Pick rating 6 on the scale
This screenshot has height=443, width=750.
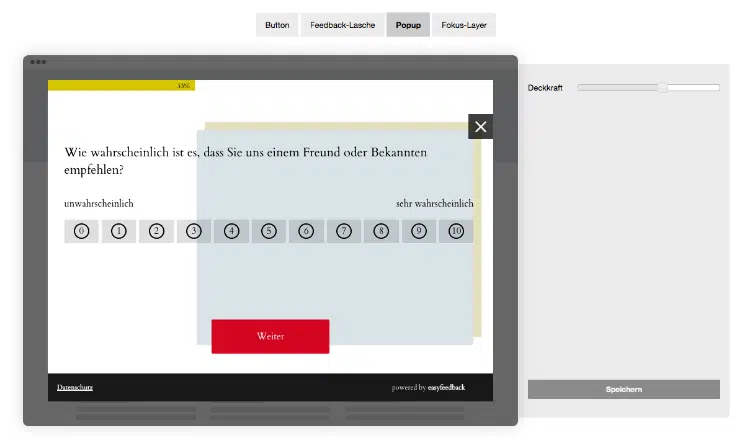pos(306,231)
